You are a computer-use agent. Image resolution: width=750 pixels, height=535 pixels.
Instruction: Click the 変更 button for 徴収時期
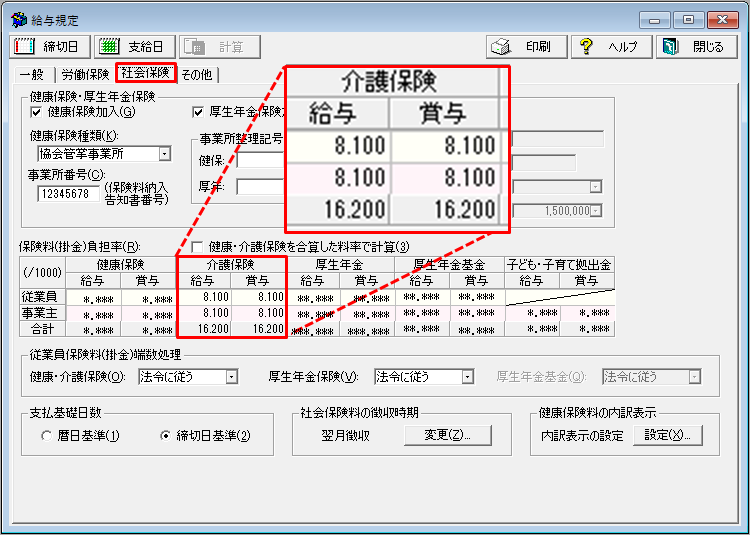click(x=448, y=435)
